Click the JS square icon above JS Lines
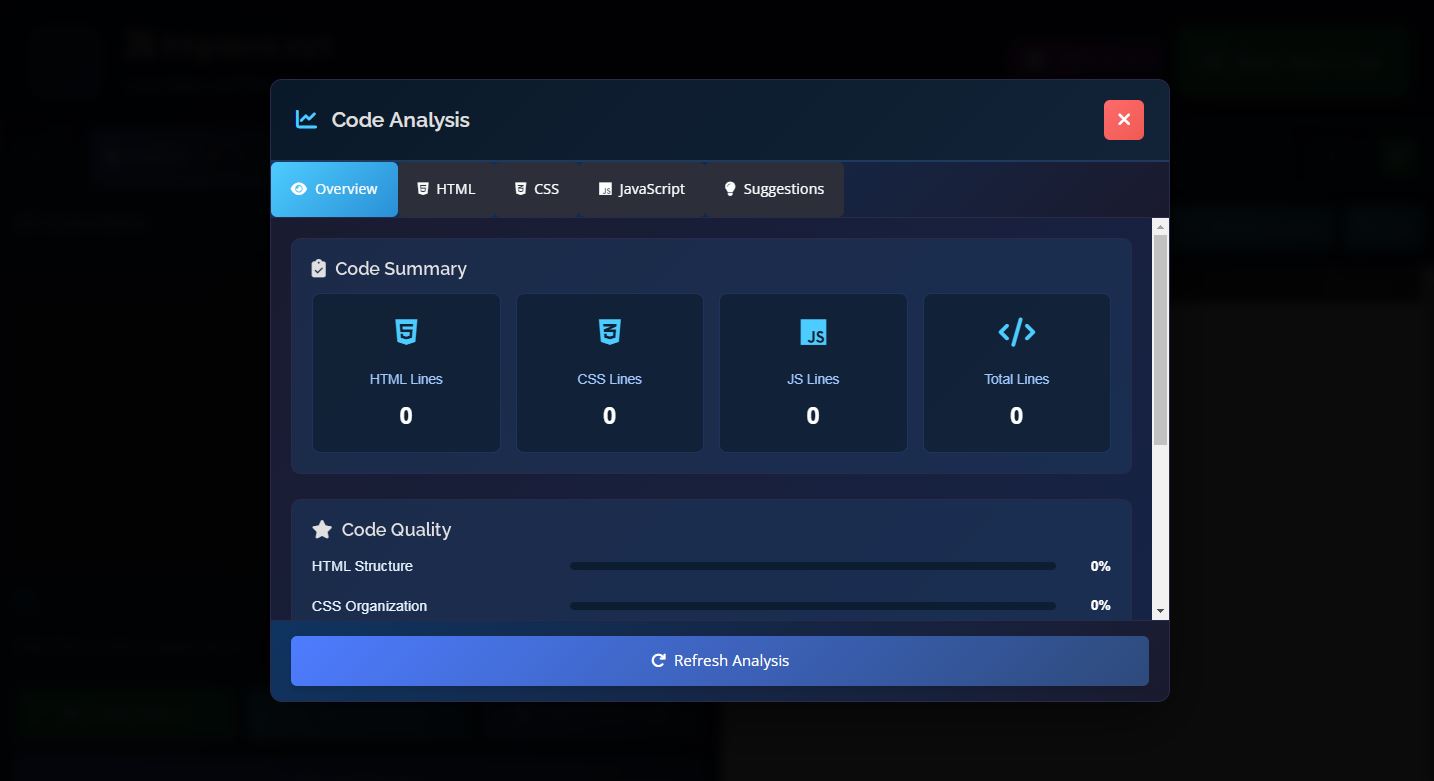 pyautogui.click(x=813, y=332)
